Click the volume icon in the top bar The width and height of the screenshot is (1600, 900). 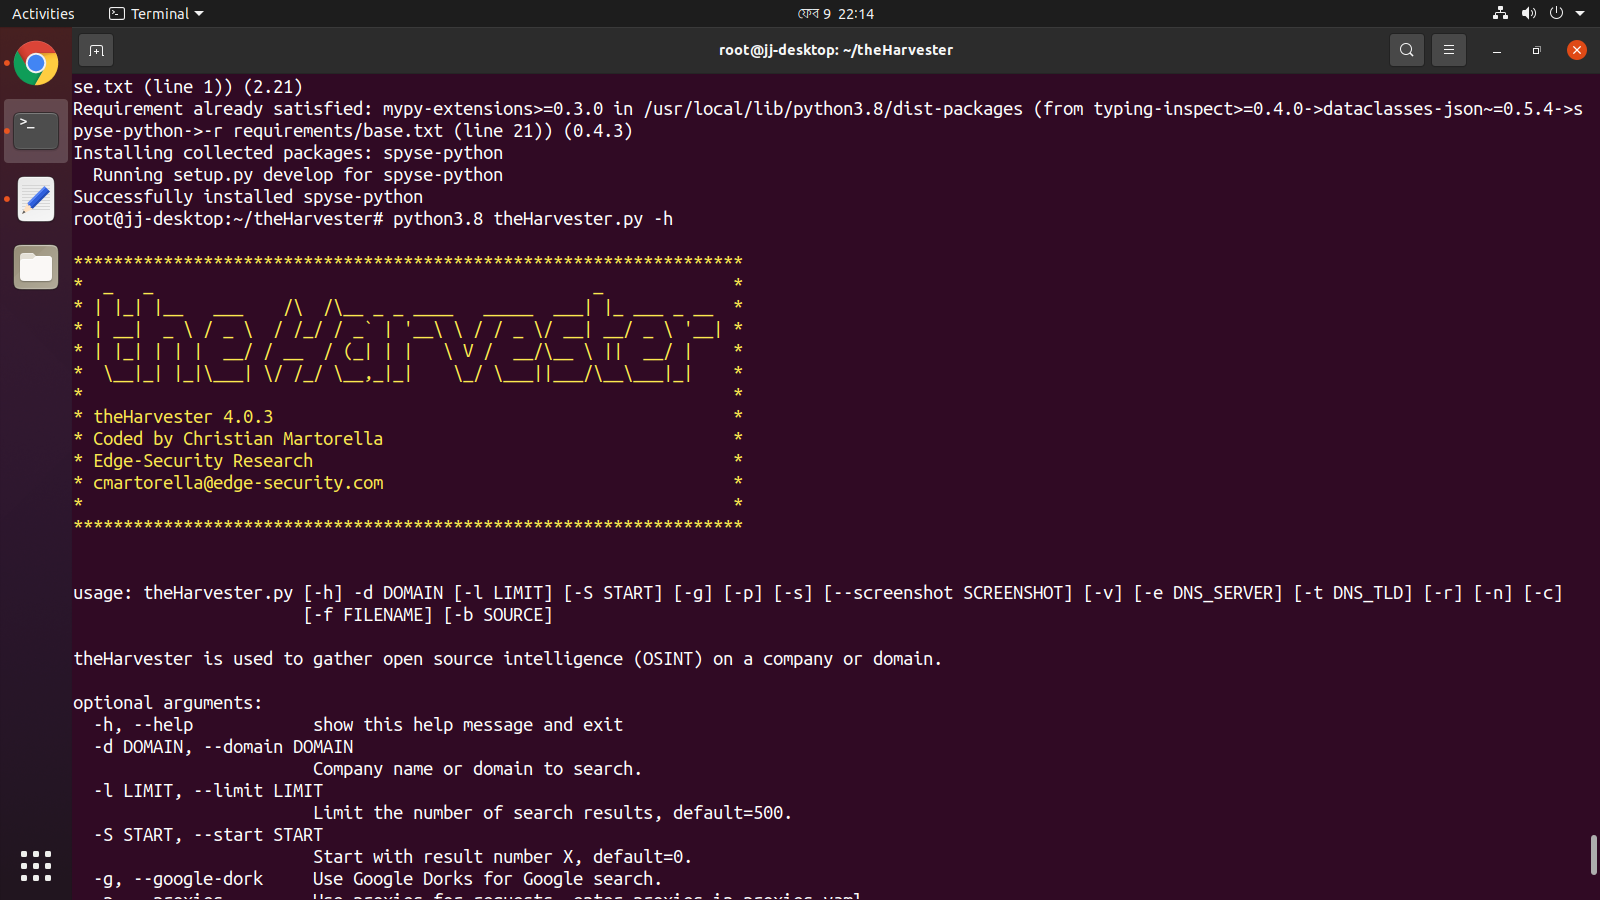[x=1529, y=13]
